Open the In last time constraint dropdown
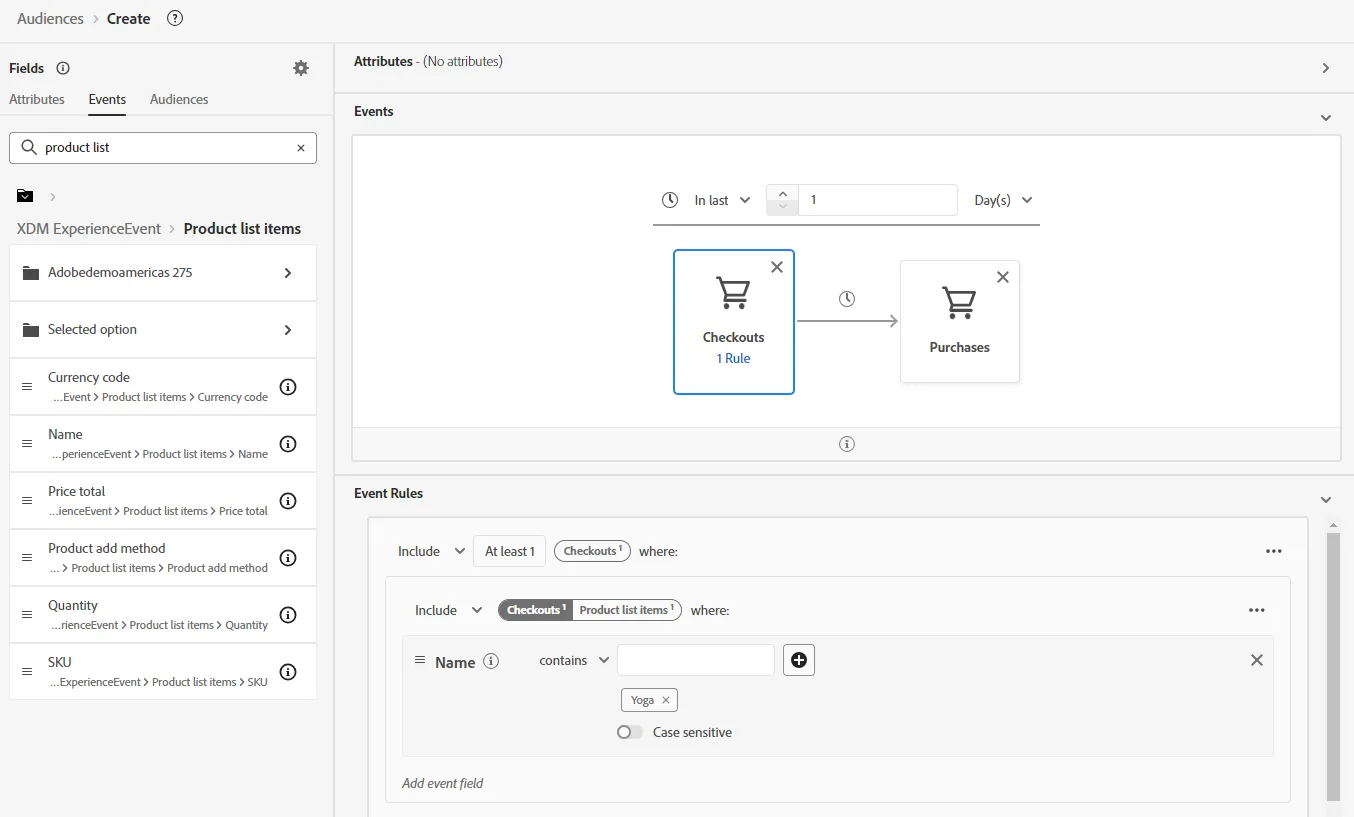 tap(722, 200)
